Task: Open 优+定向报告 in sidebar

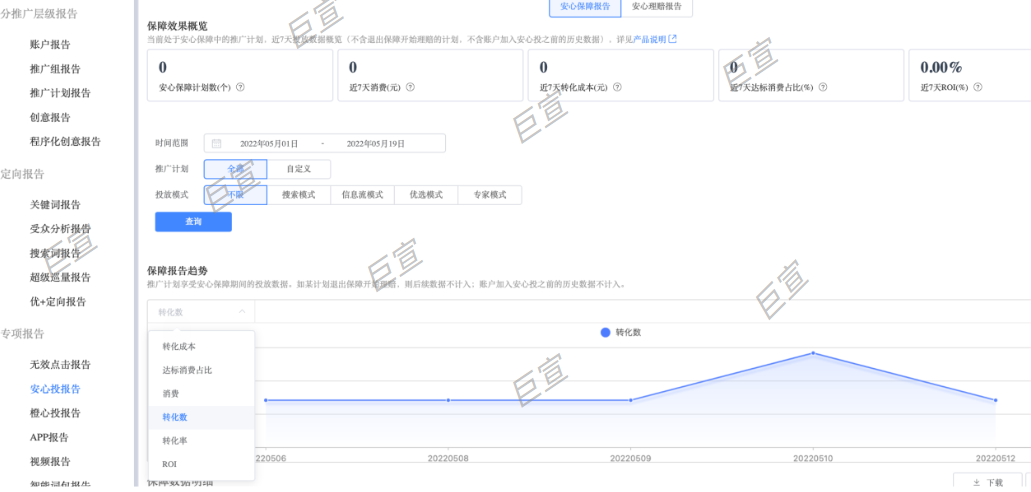Action: tap(58, 302)
